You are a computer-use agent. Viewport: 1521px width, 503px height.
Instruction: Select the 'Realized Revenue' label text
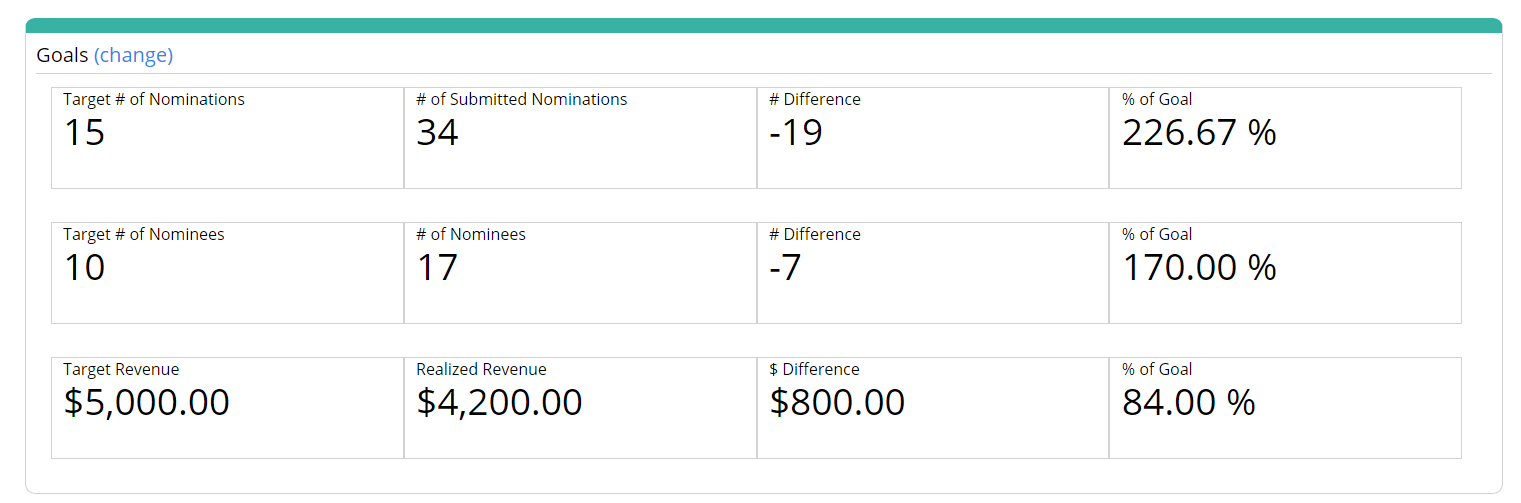point(482,369)
